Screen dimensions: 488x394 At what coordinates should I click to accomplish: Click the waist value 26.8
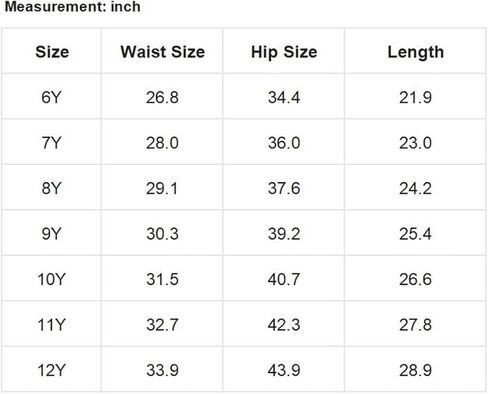(162, 97)
